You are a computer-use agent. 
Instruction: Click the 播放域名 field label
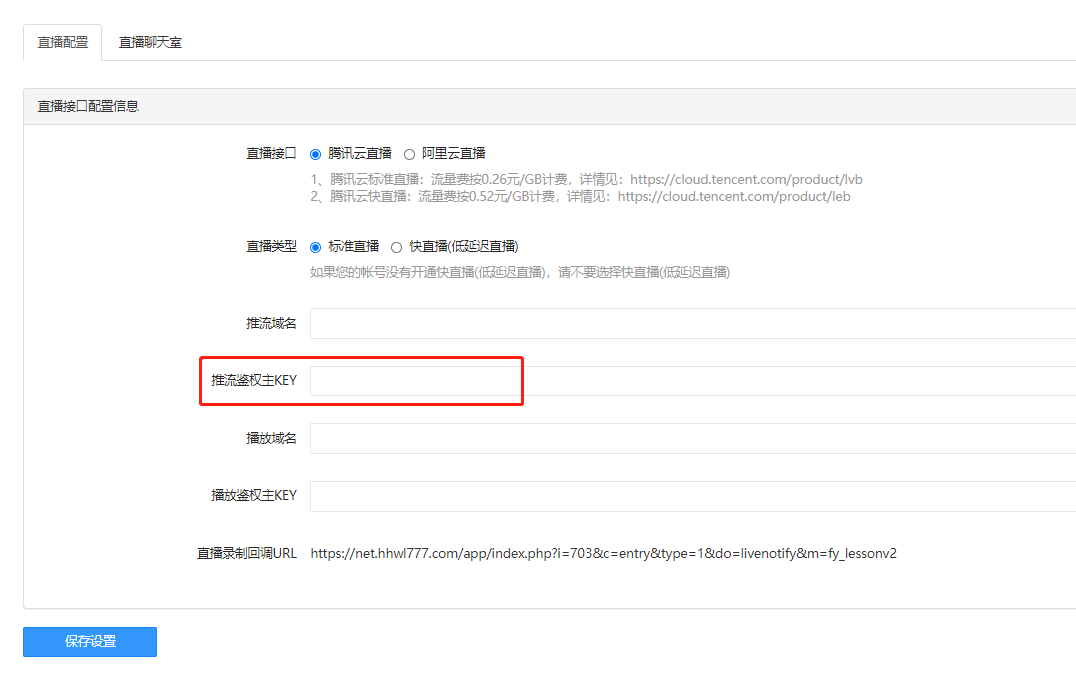point(271,439)
